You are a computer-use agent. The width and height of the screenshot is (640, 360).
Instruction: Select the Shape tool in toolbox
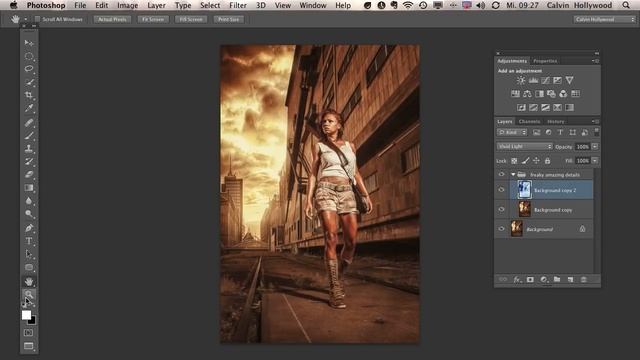tap(29, 267)
